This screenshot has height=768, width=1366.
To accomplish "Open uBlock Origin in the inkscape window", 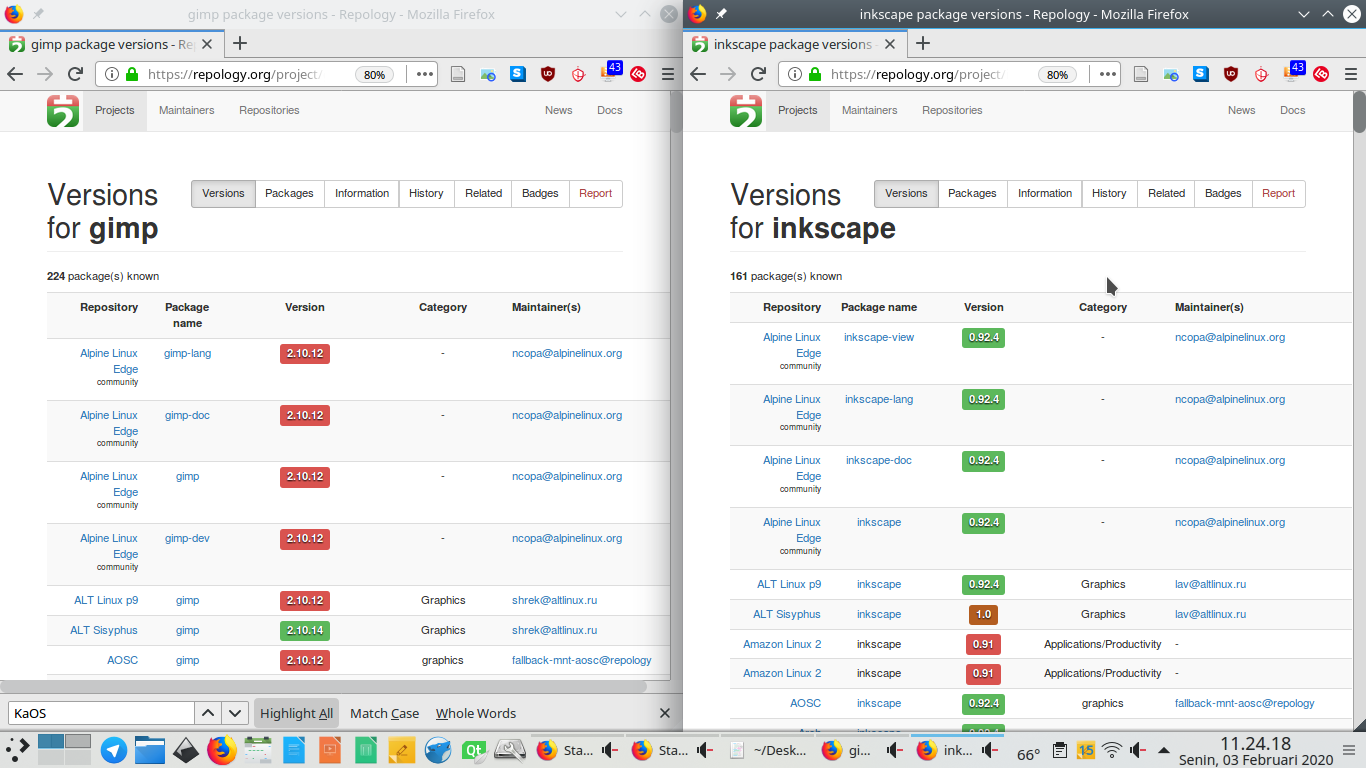I will 1231,74.
